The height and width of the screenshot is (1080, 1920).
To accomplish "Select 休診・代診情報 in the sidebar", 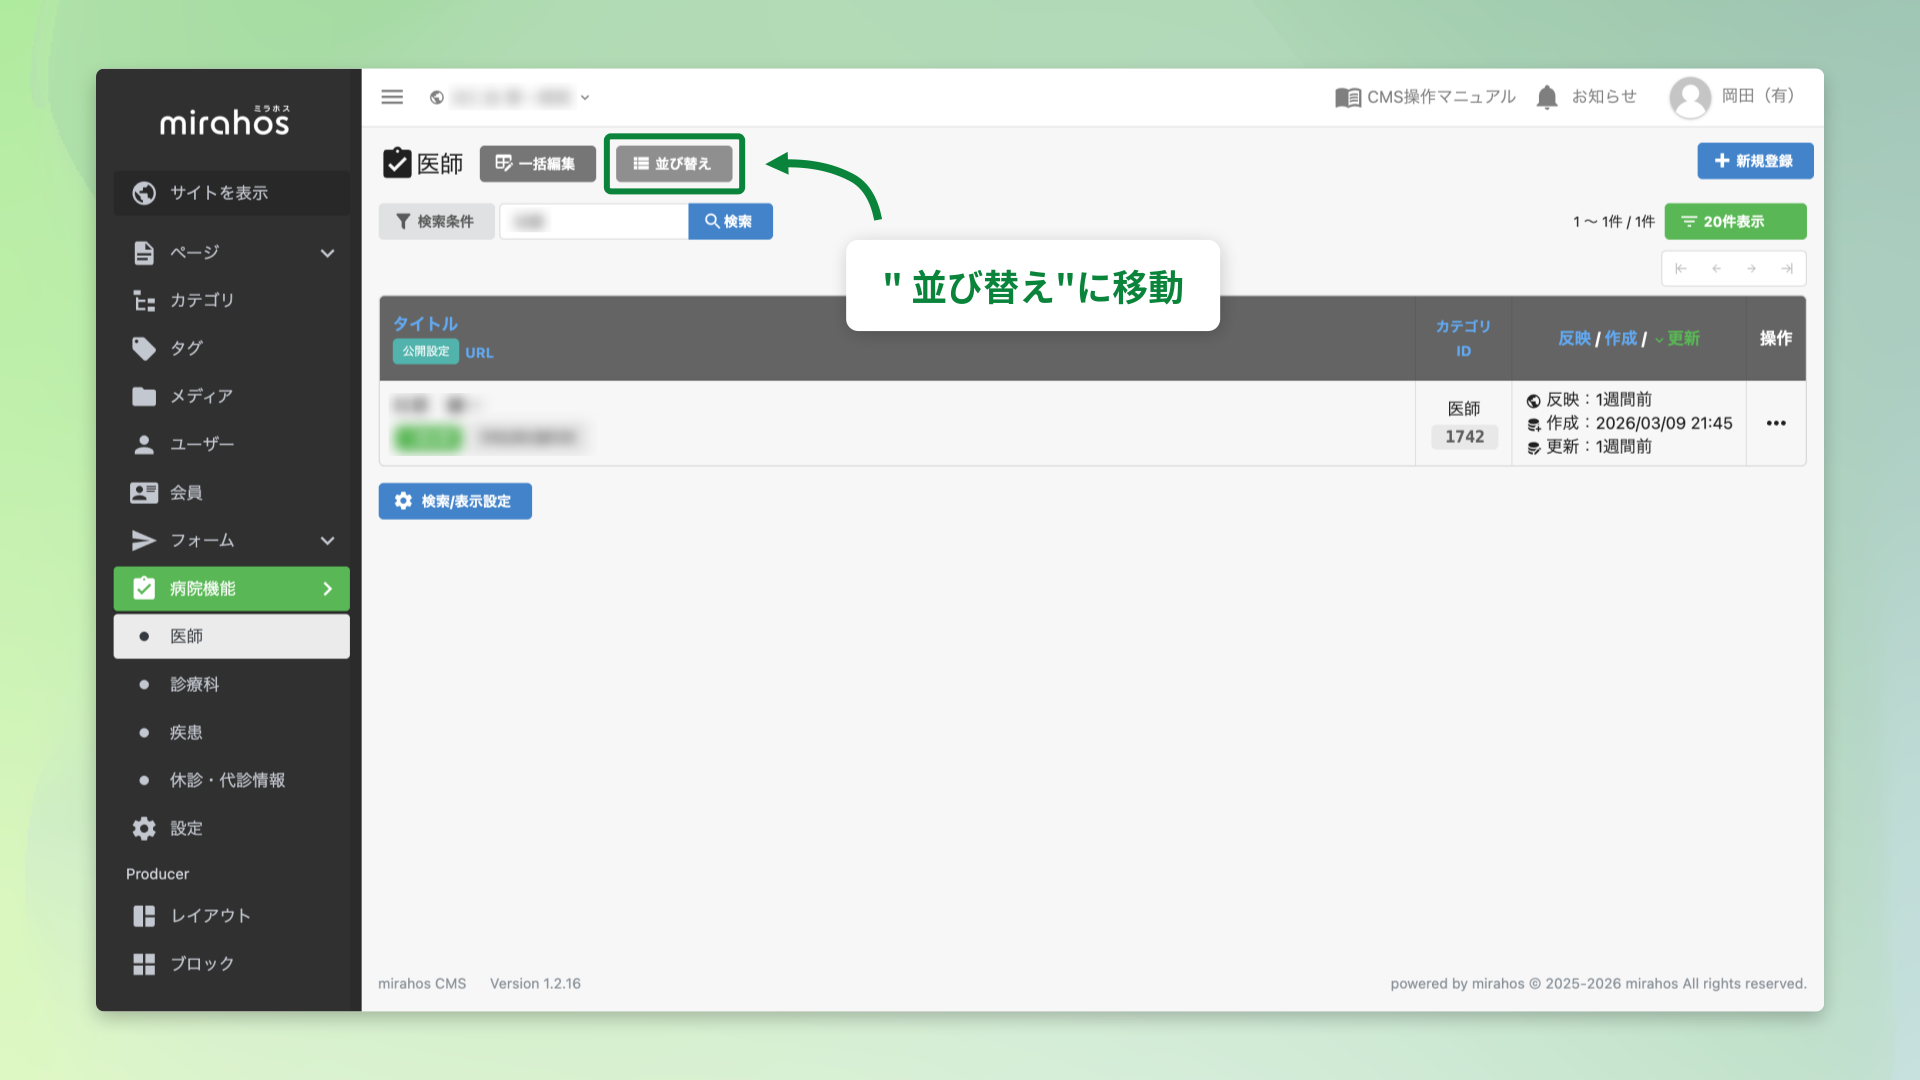I will 232,780.
